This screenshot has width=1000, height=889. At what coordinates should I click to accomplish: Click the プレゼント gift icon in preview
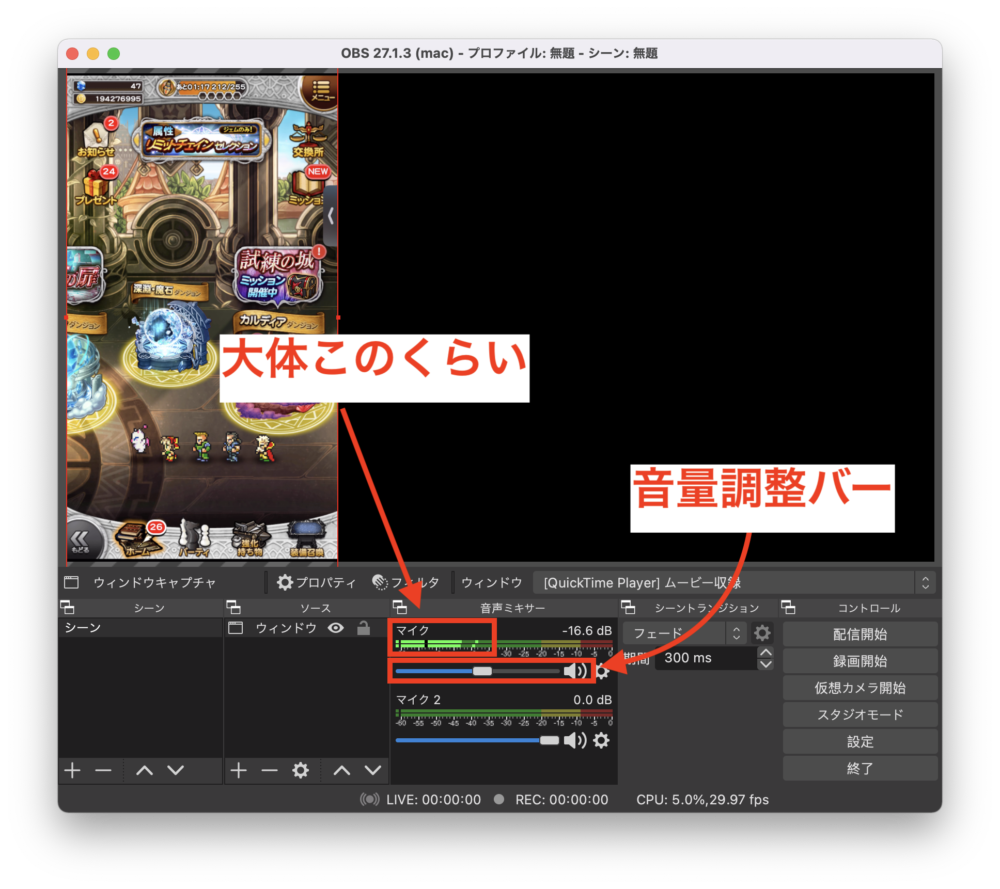coord(96,187)
